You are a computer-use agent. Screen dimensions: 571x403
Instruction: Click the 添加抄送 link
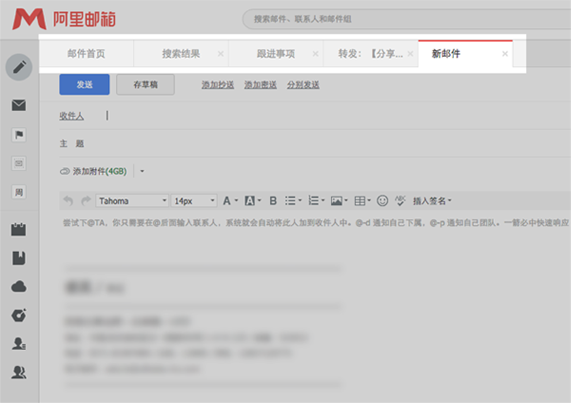click(218, 85)
